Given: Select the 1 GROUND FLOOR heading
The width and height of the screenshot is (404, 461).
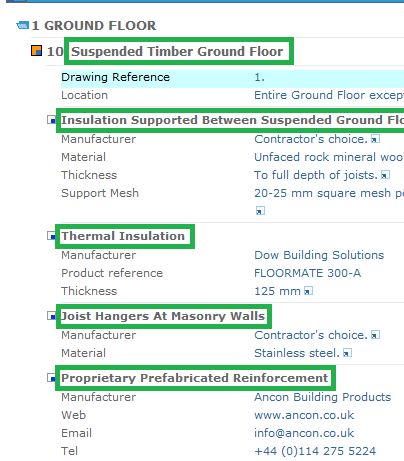Looking at the screenshot, I should [94, 26].
